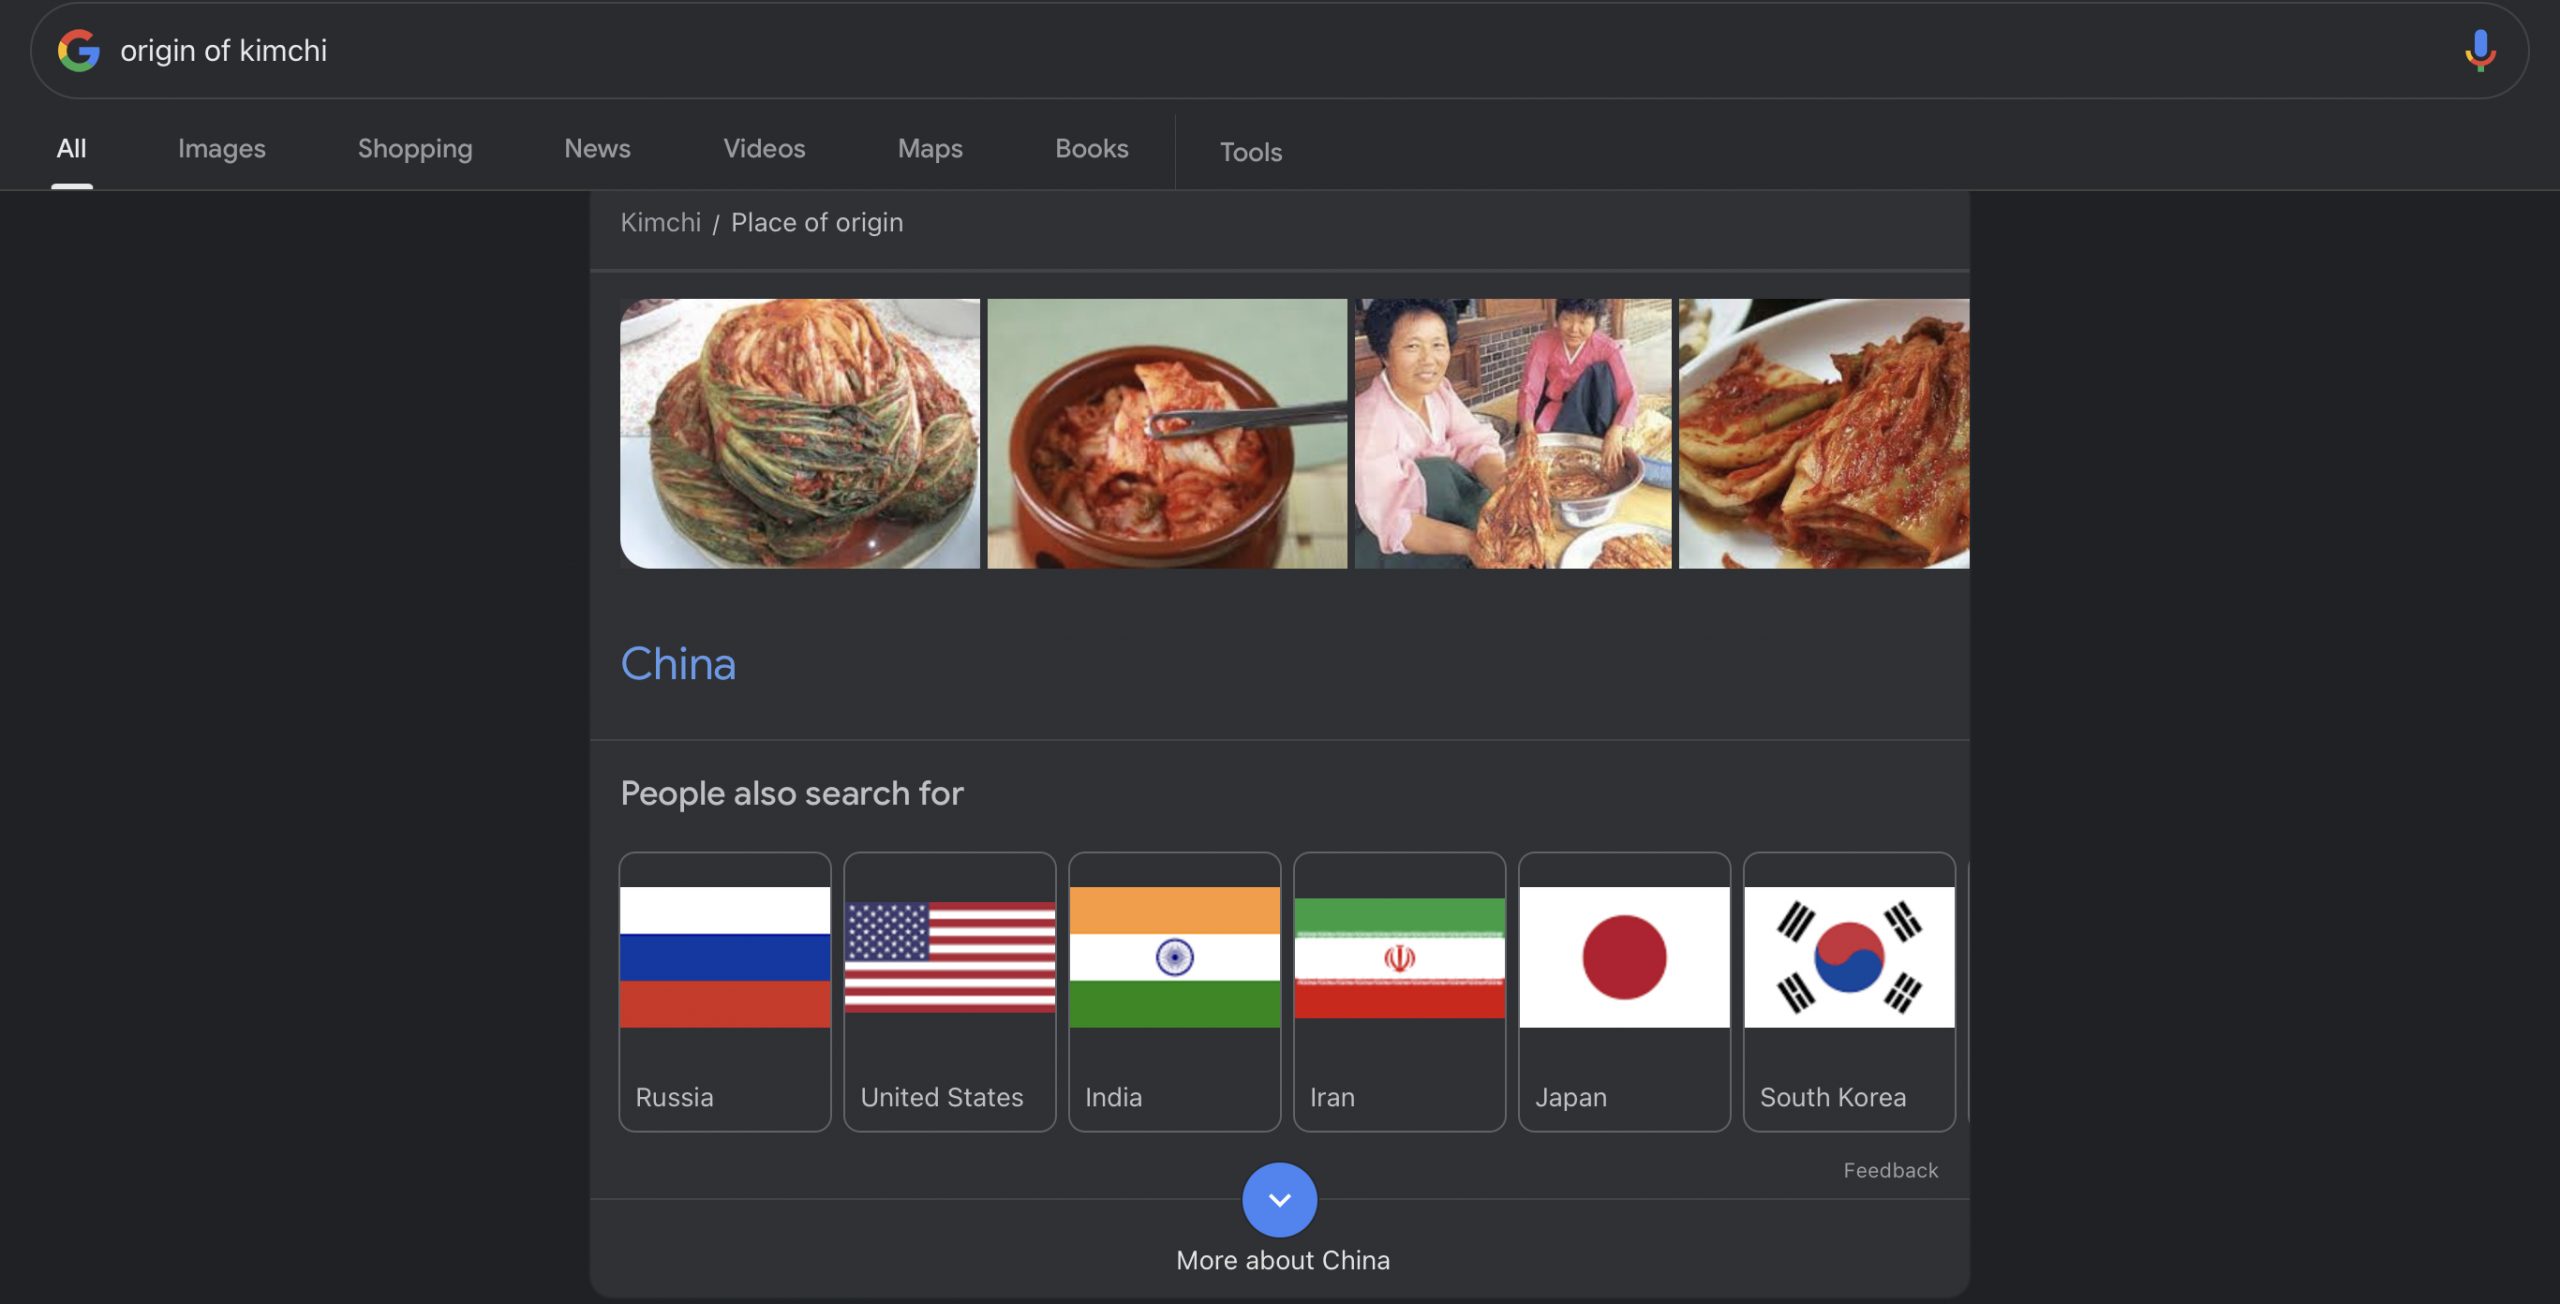Open the Iran flag card
The image size is (2560, 1304).
coord(1399,991)
